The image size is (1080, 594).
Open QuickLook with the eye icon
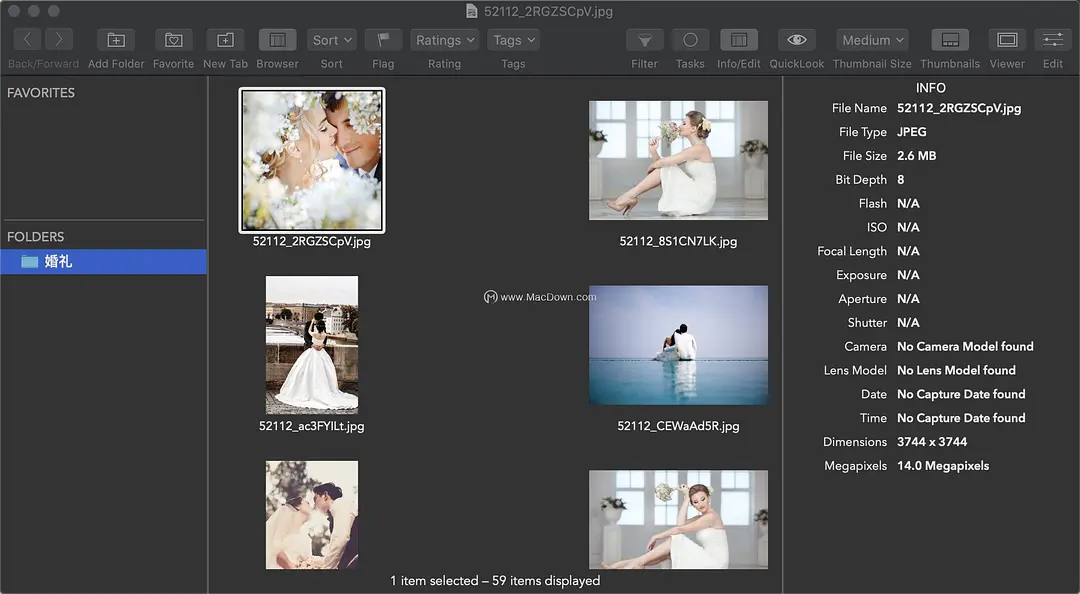pyautogui.click(x=797, y=40)
